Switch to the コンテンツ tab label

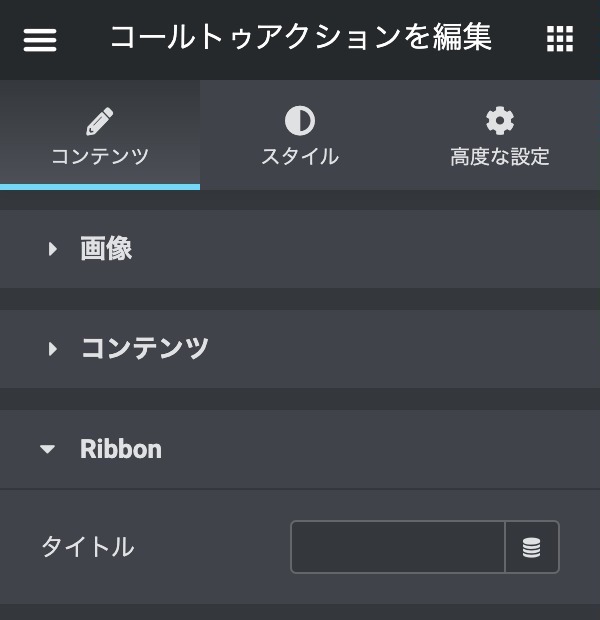[99, 157]
